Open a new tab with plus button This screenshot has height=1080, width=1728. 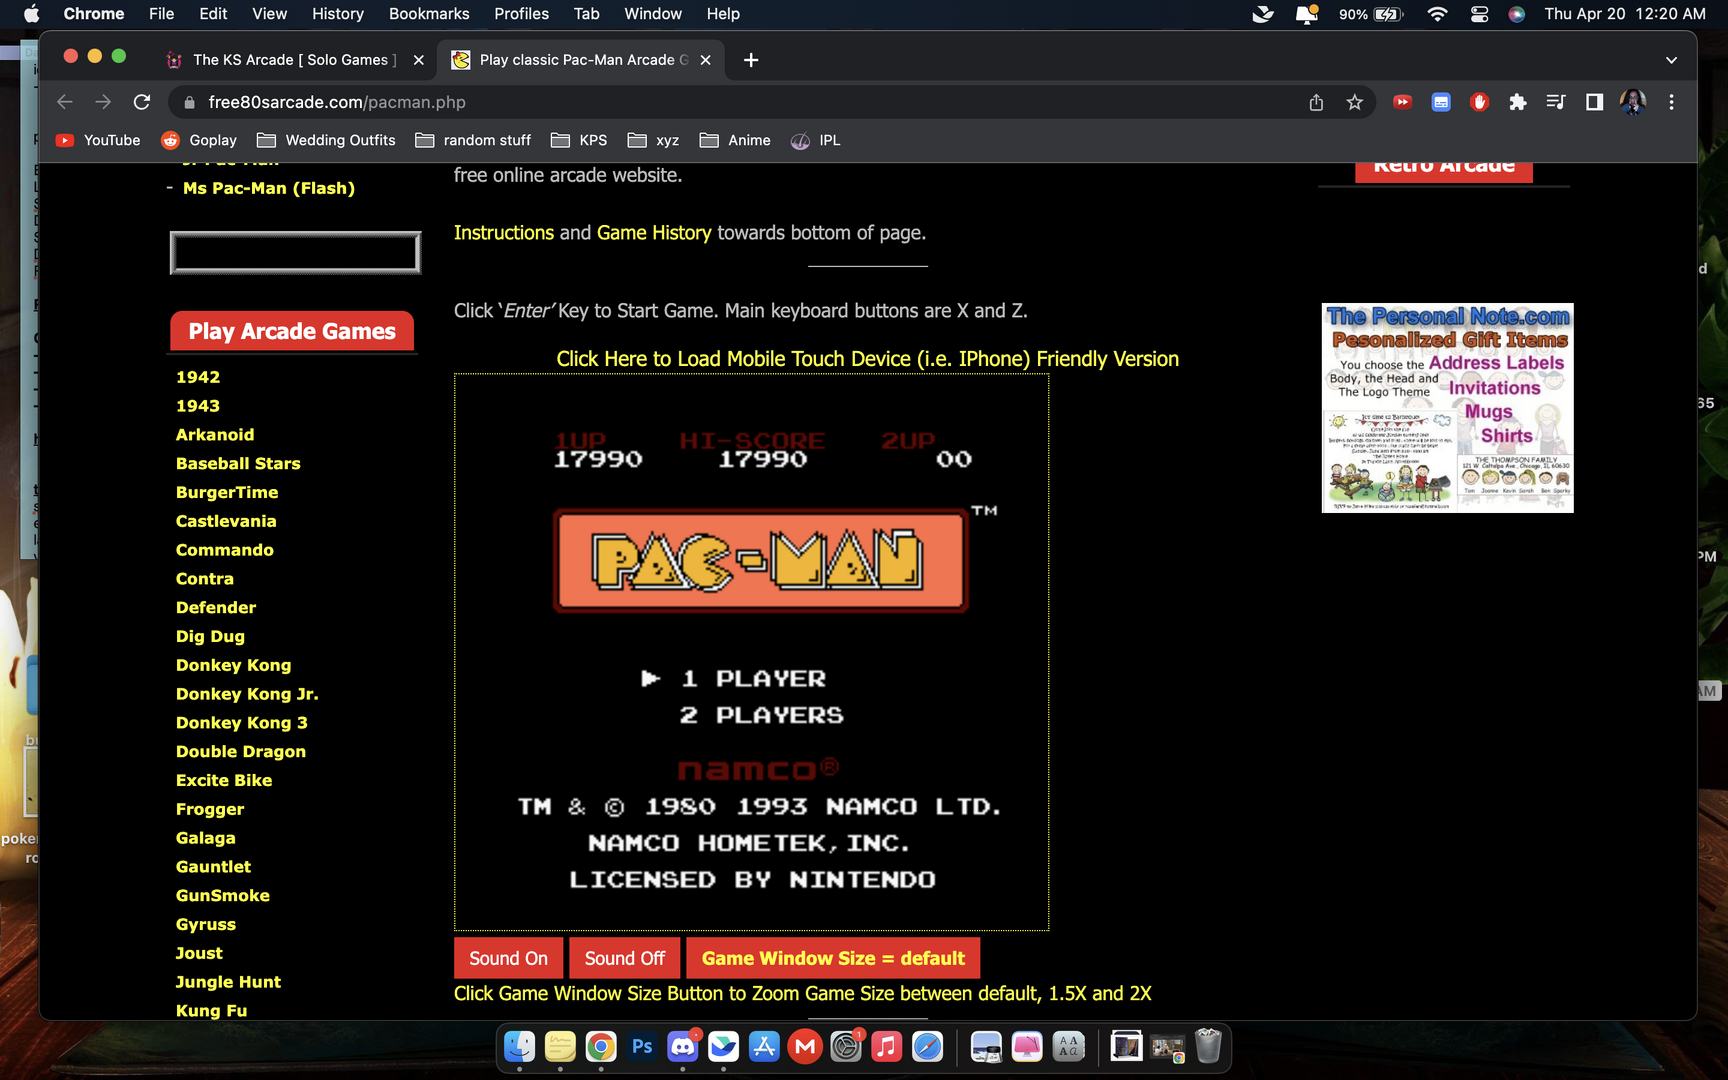751,60
